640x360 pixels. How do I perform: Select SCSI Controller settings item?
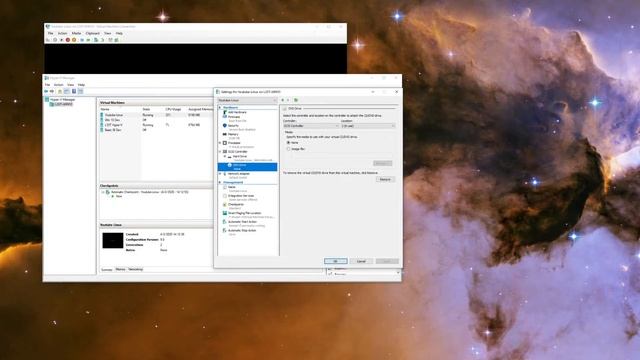pyautogui.click(x=238, y=151)
